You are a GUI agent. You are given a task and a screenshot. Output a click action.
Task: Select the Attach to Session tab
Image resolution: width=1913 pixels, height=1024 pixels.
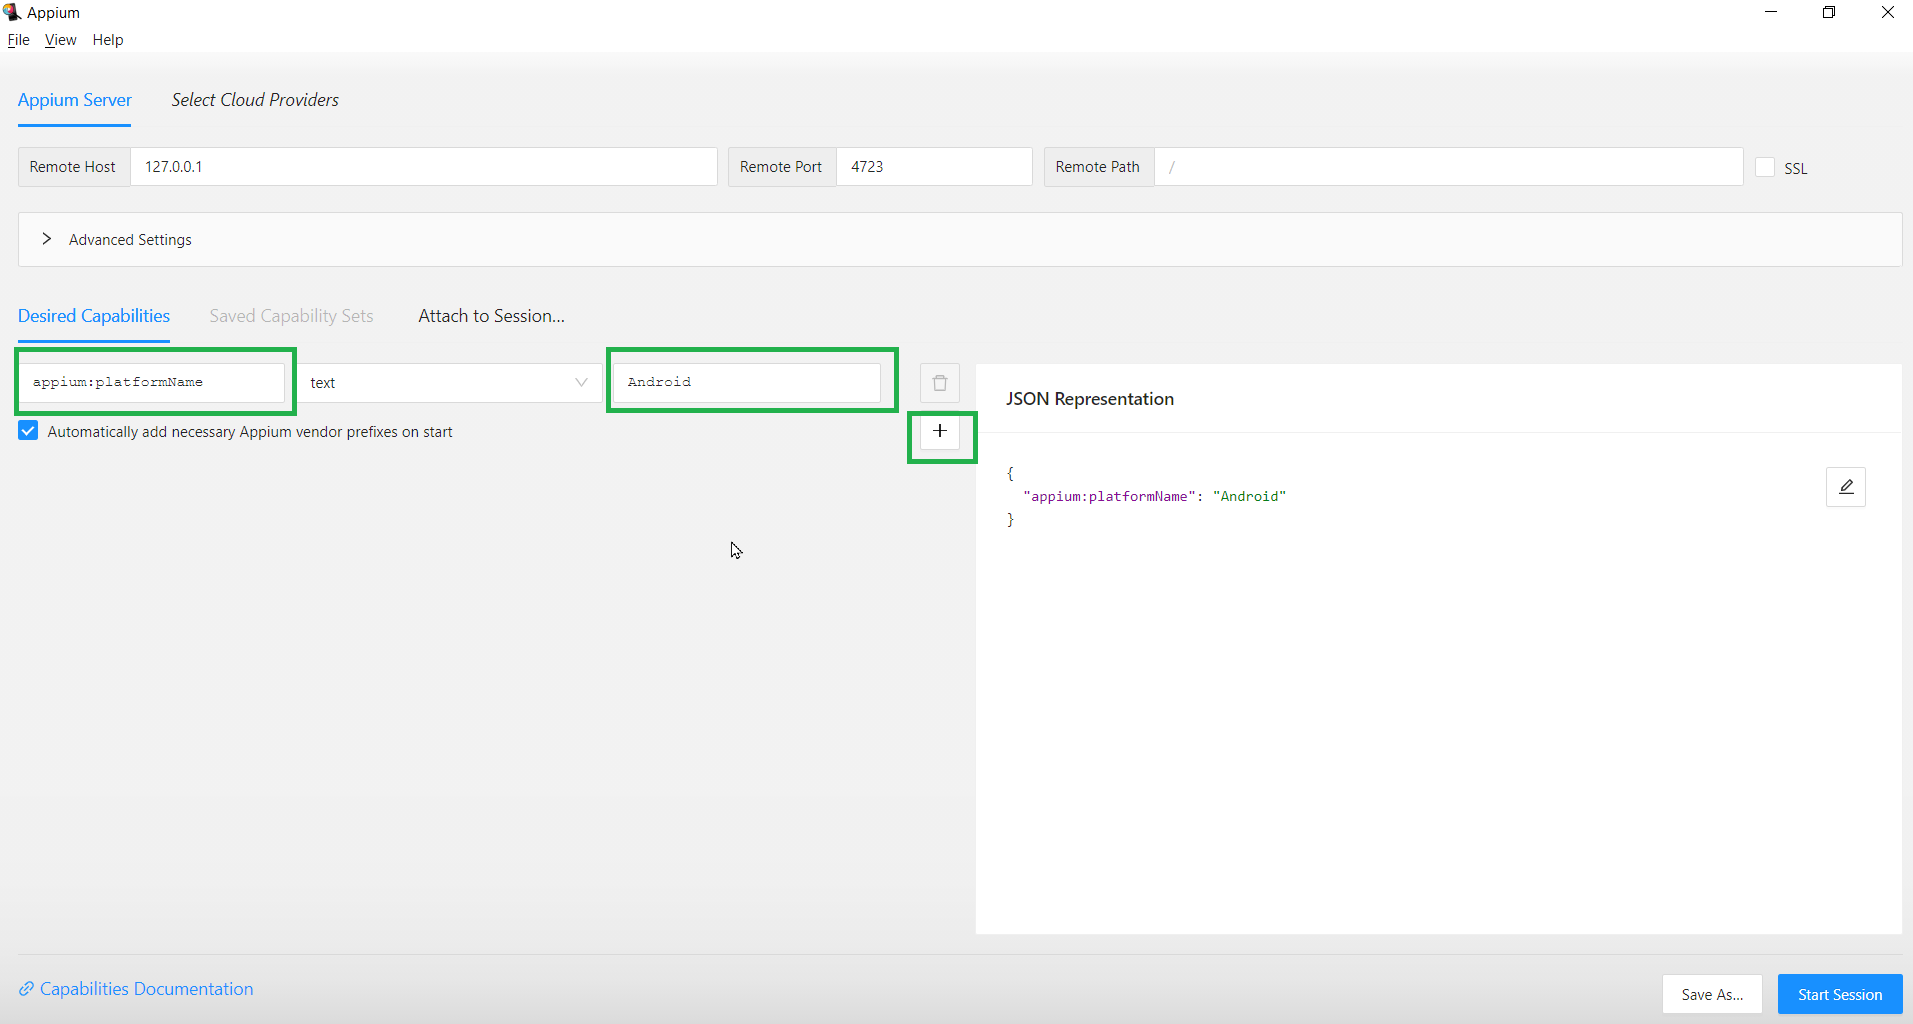(490, 316)
